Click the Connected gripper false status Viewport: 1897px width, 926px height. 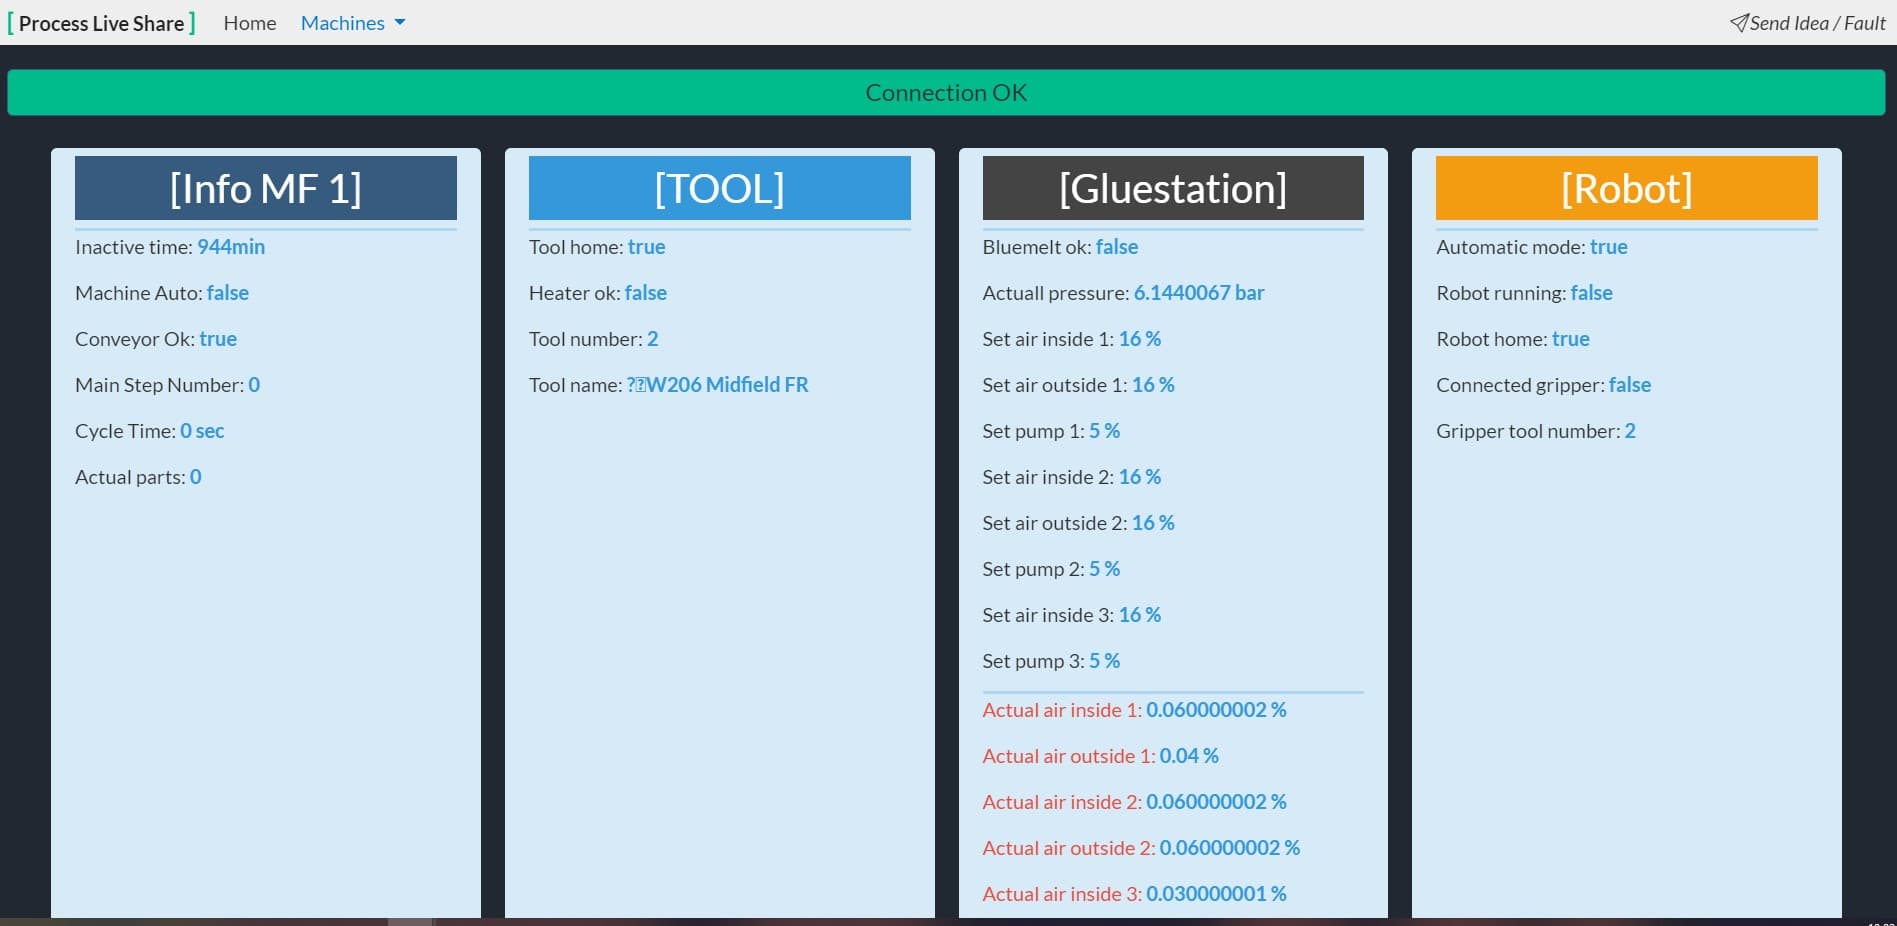pyautogui.click(x=1629, y=385)
